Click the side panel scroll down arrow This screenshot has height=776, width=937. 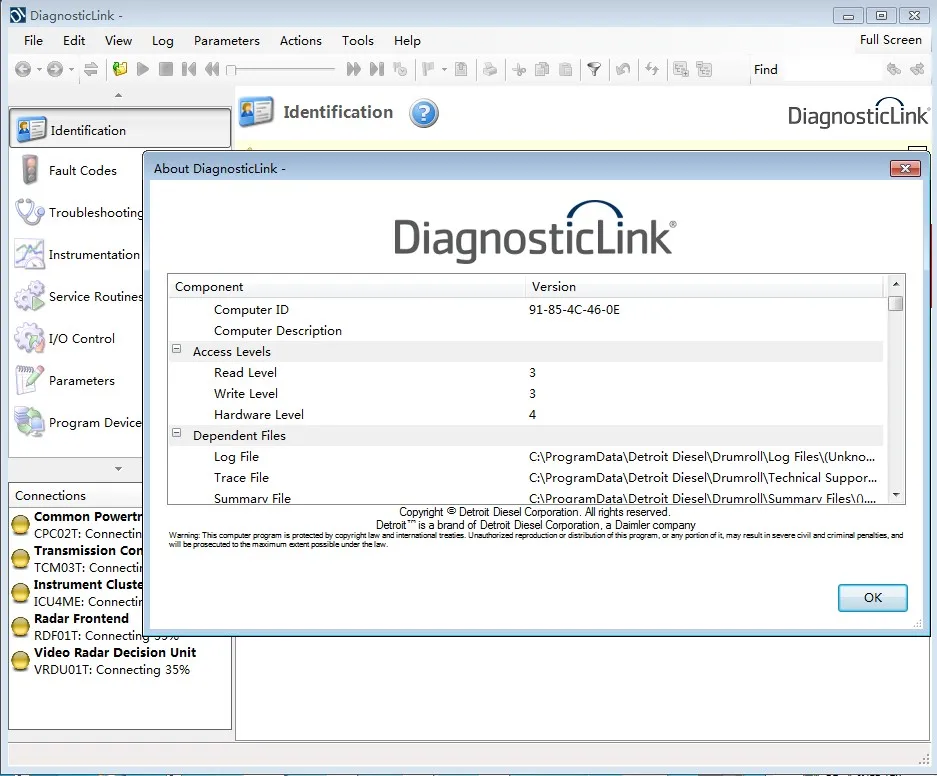click(x=118, y=469)
